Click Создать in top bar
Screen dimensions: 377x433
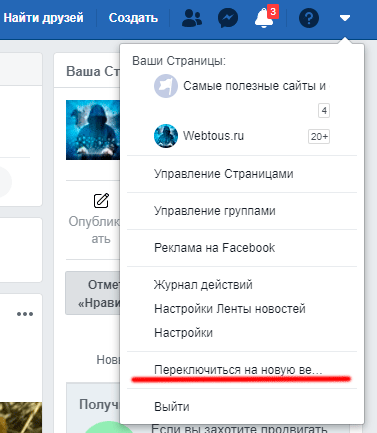(x=133, y=18)
